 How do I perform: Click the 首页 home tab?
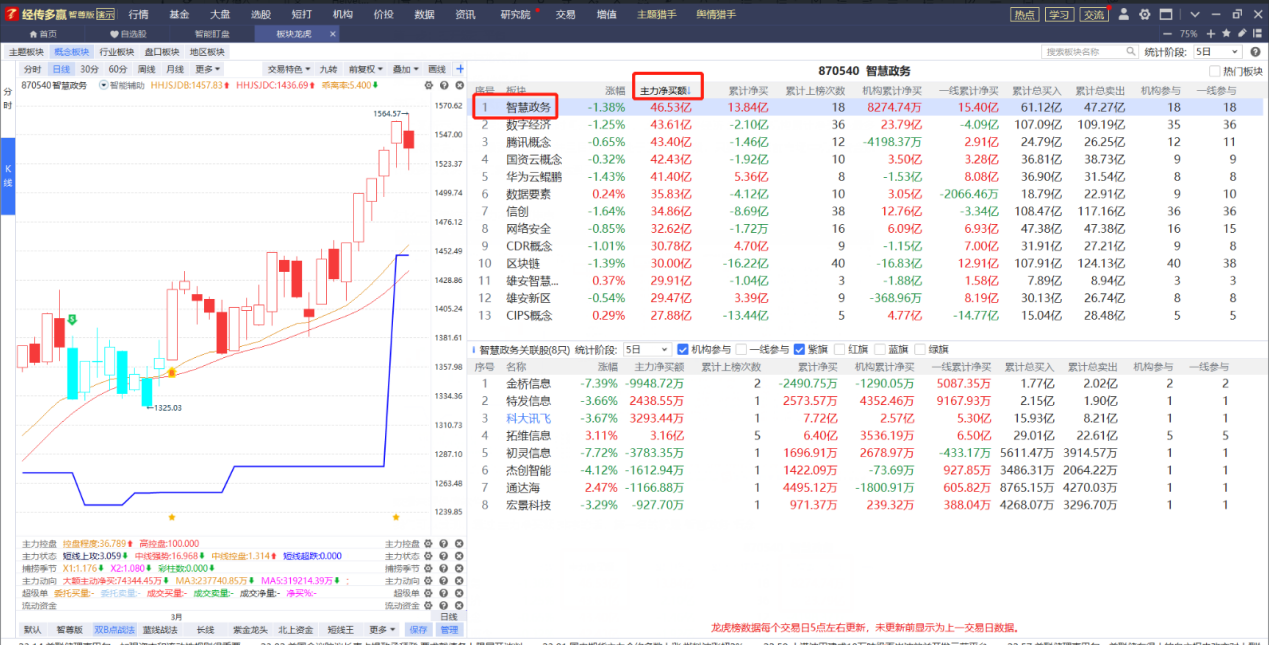coord(43,34)
